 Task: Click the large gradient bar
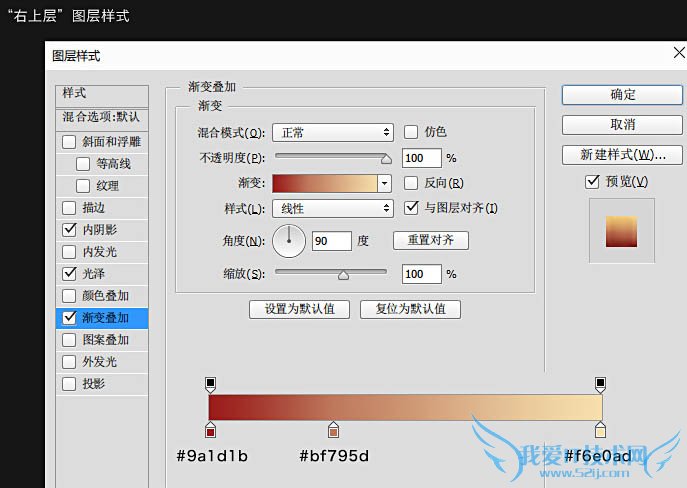point(405,407)
